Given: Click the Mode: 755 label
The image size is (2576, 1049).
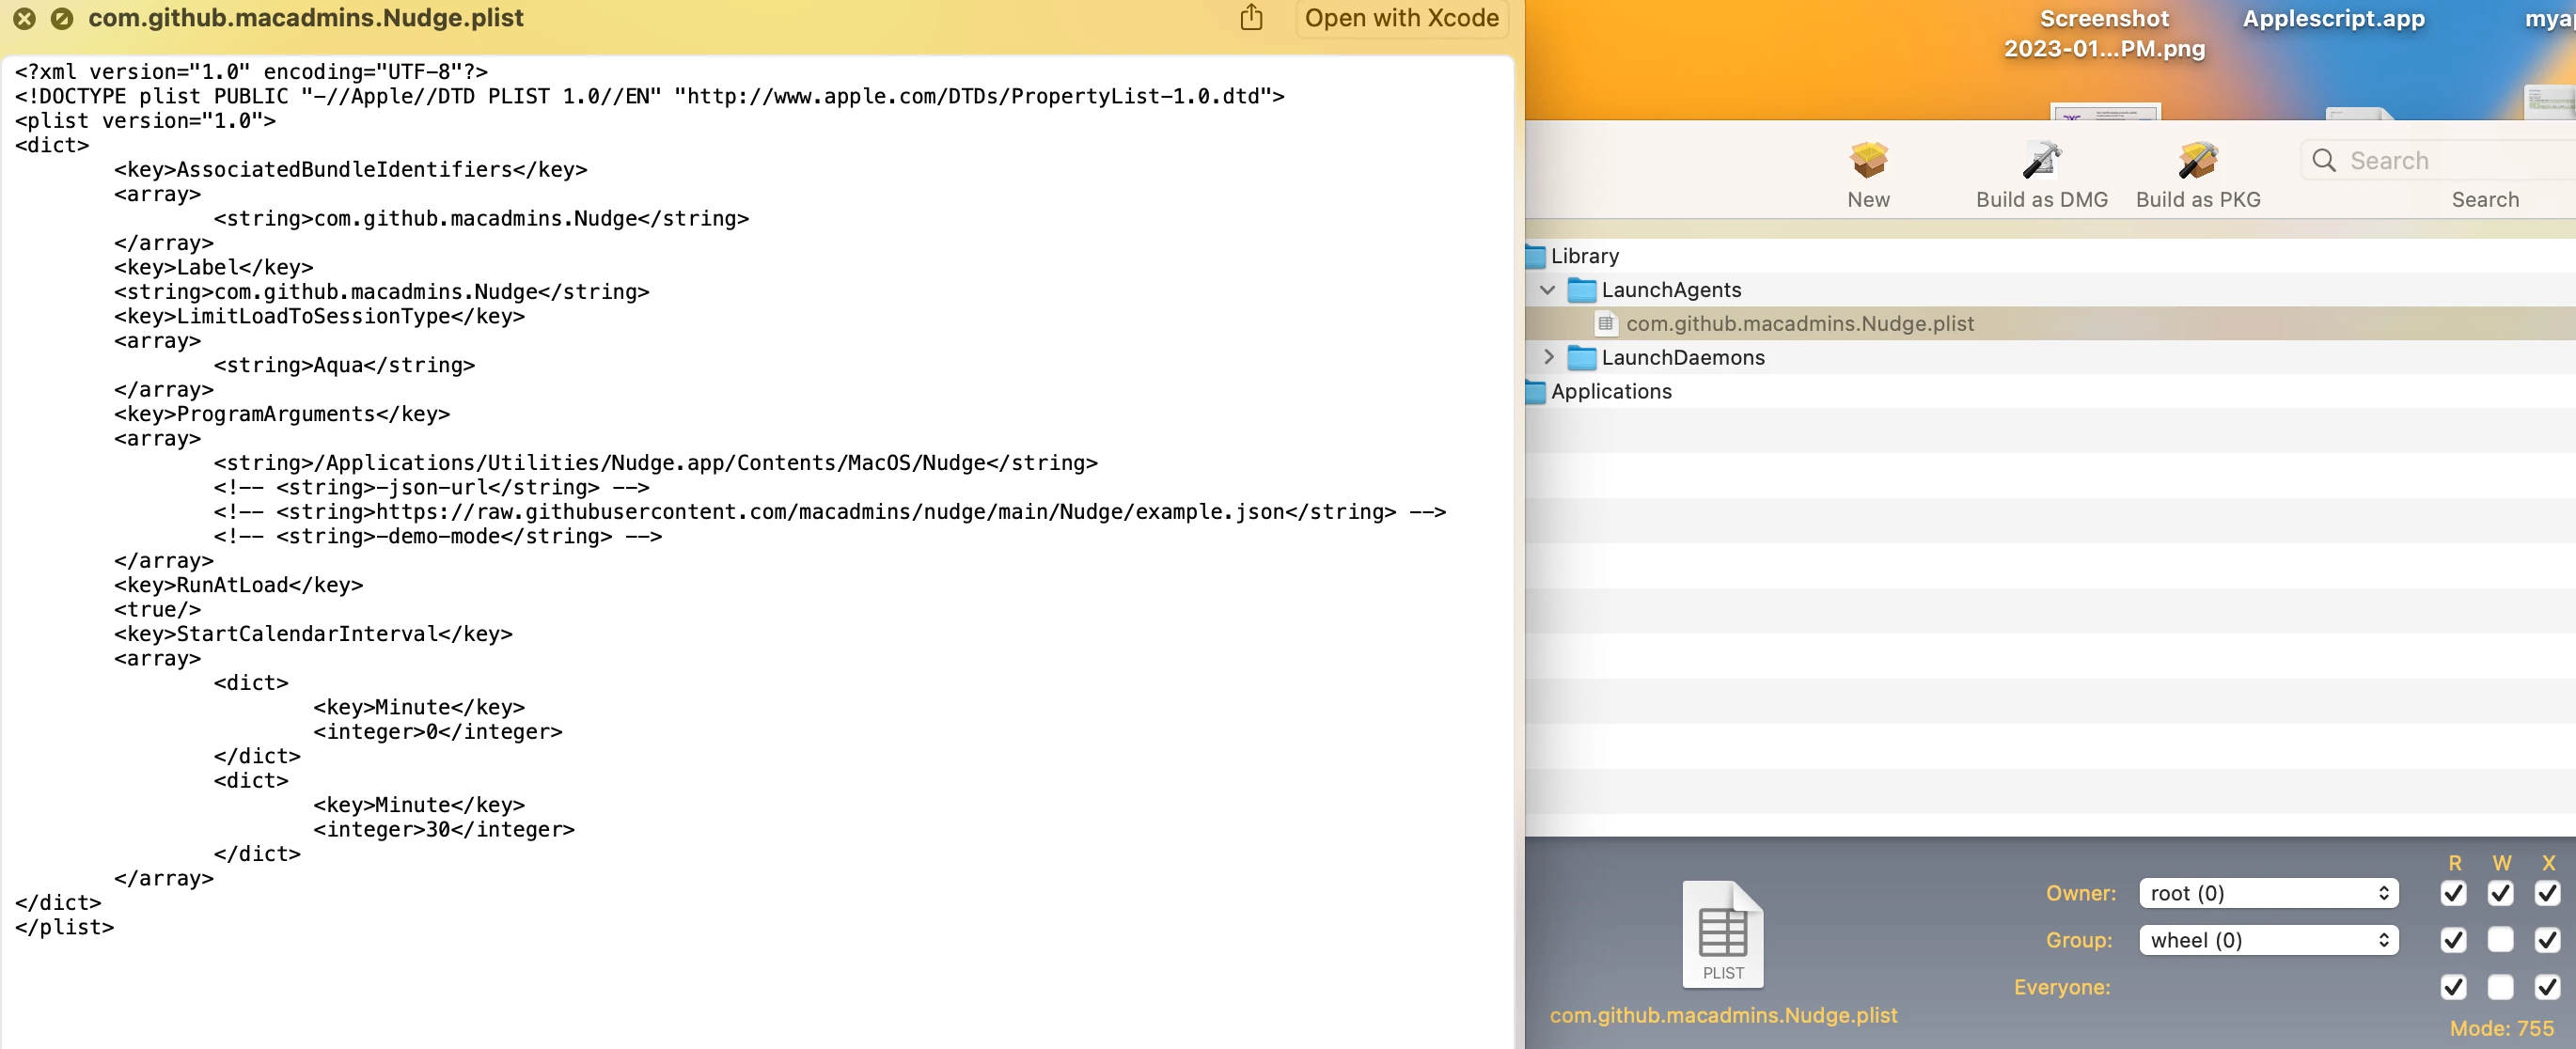Looking at the screenshot, I should tap(2501, 1028).
